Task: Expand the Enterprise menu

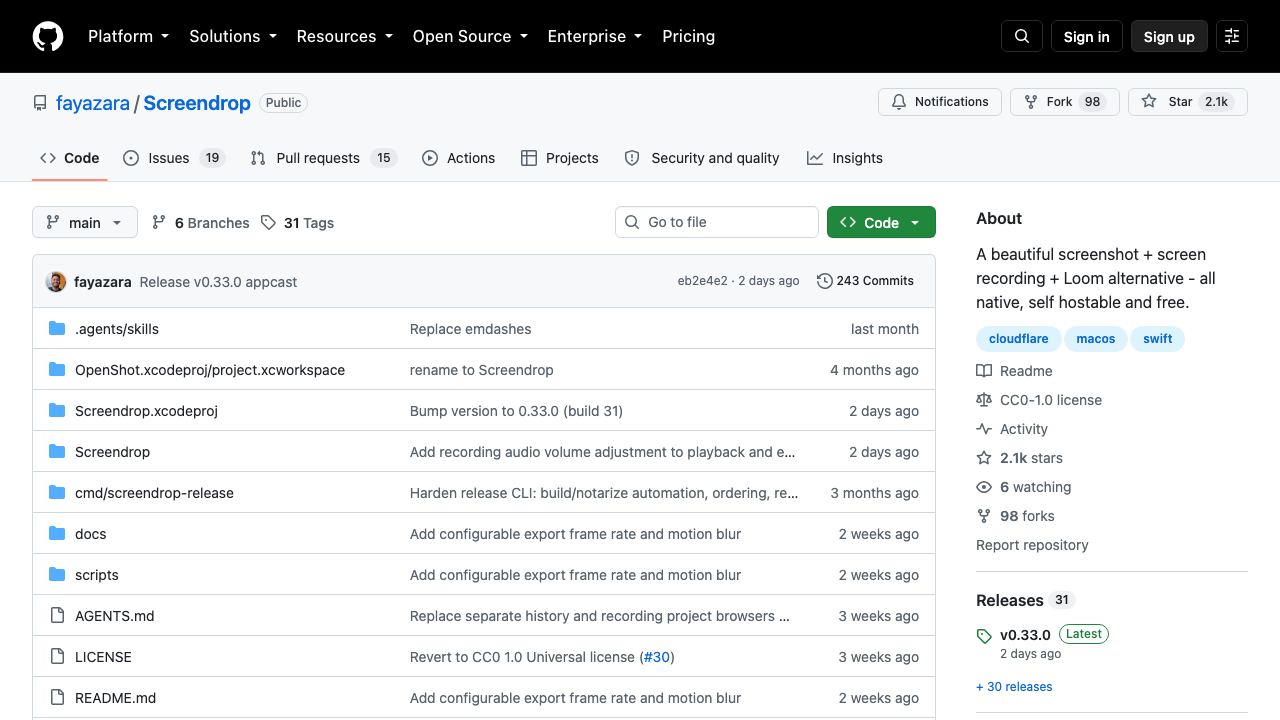Action: 594,36
